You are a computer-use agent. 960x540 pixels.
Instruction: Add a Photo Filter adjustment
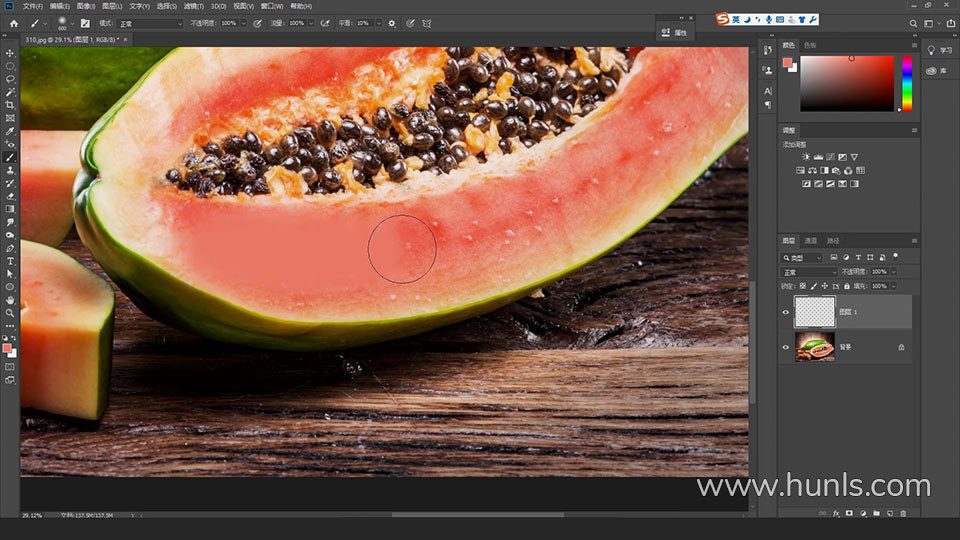tap(836, 170)
